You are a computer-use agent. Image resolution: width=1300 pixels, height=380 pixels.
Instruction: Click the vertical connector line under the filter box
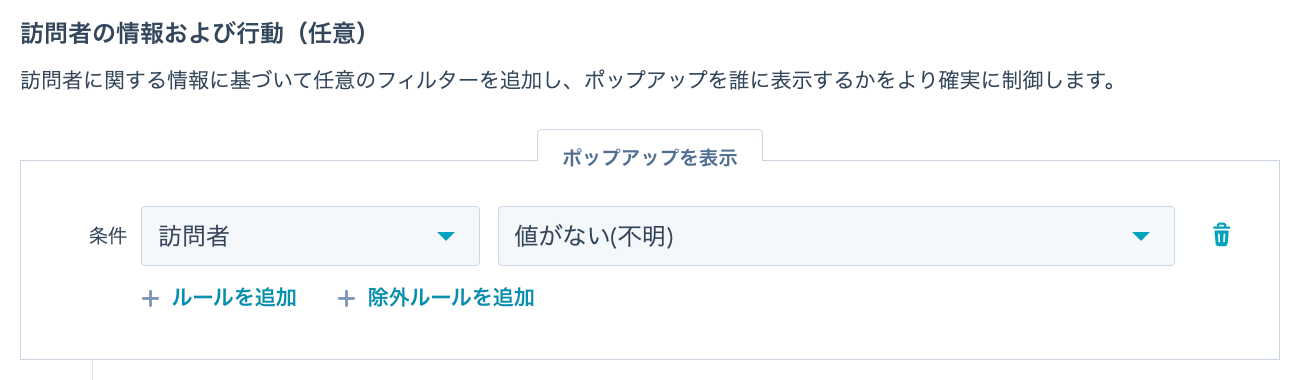(92, 370)
